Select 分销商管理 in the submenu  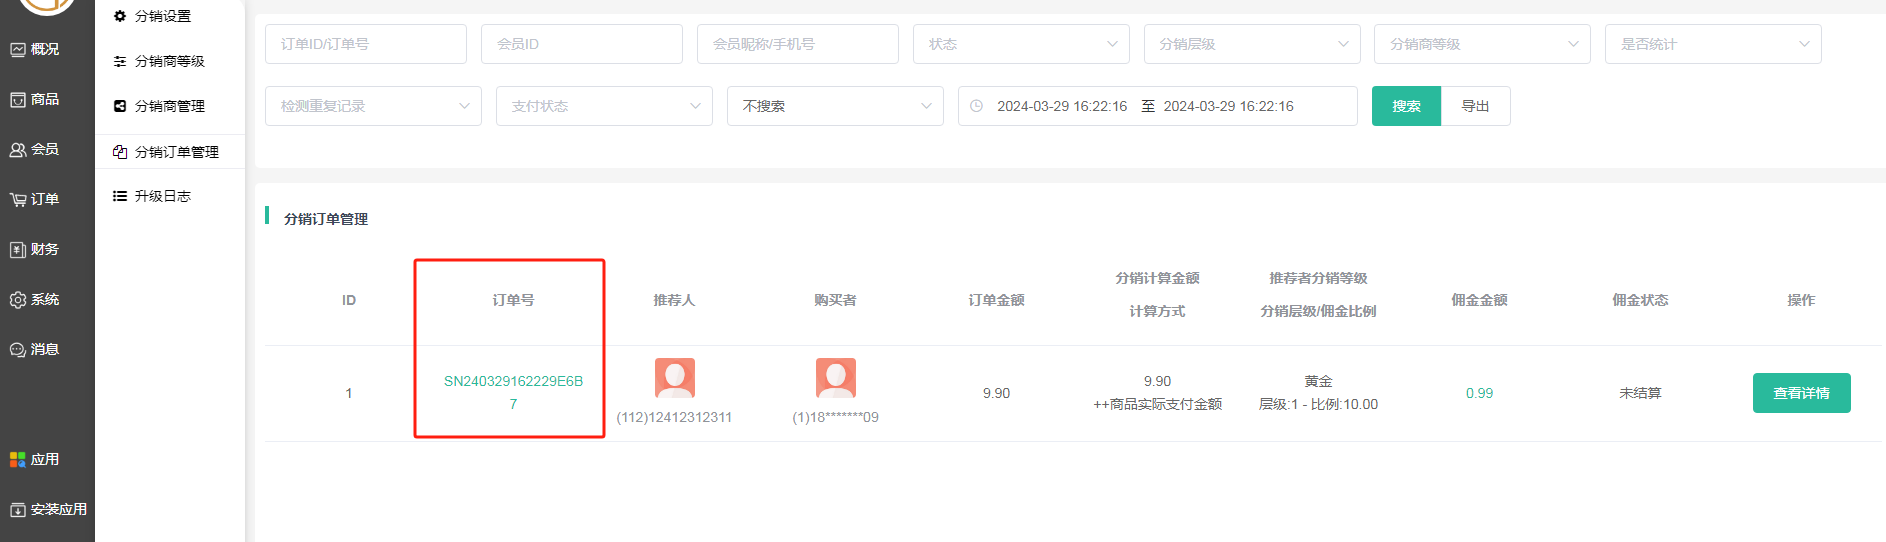click(169, 106)
